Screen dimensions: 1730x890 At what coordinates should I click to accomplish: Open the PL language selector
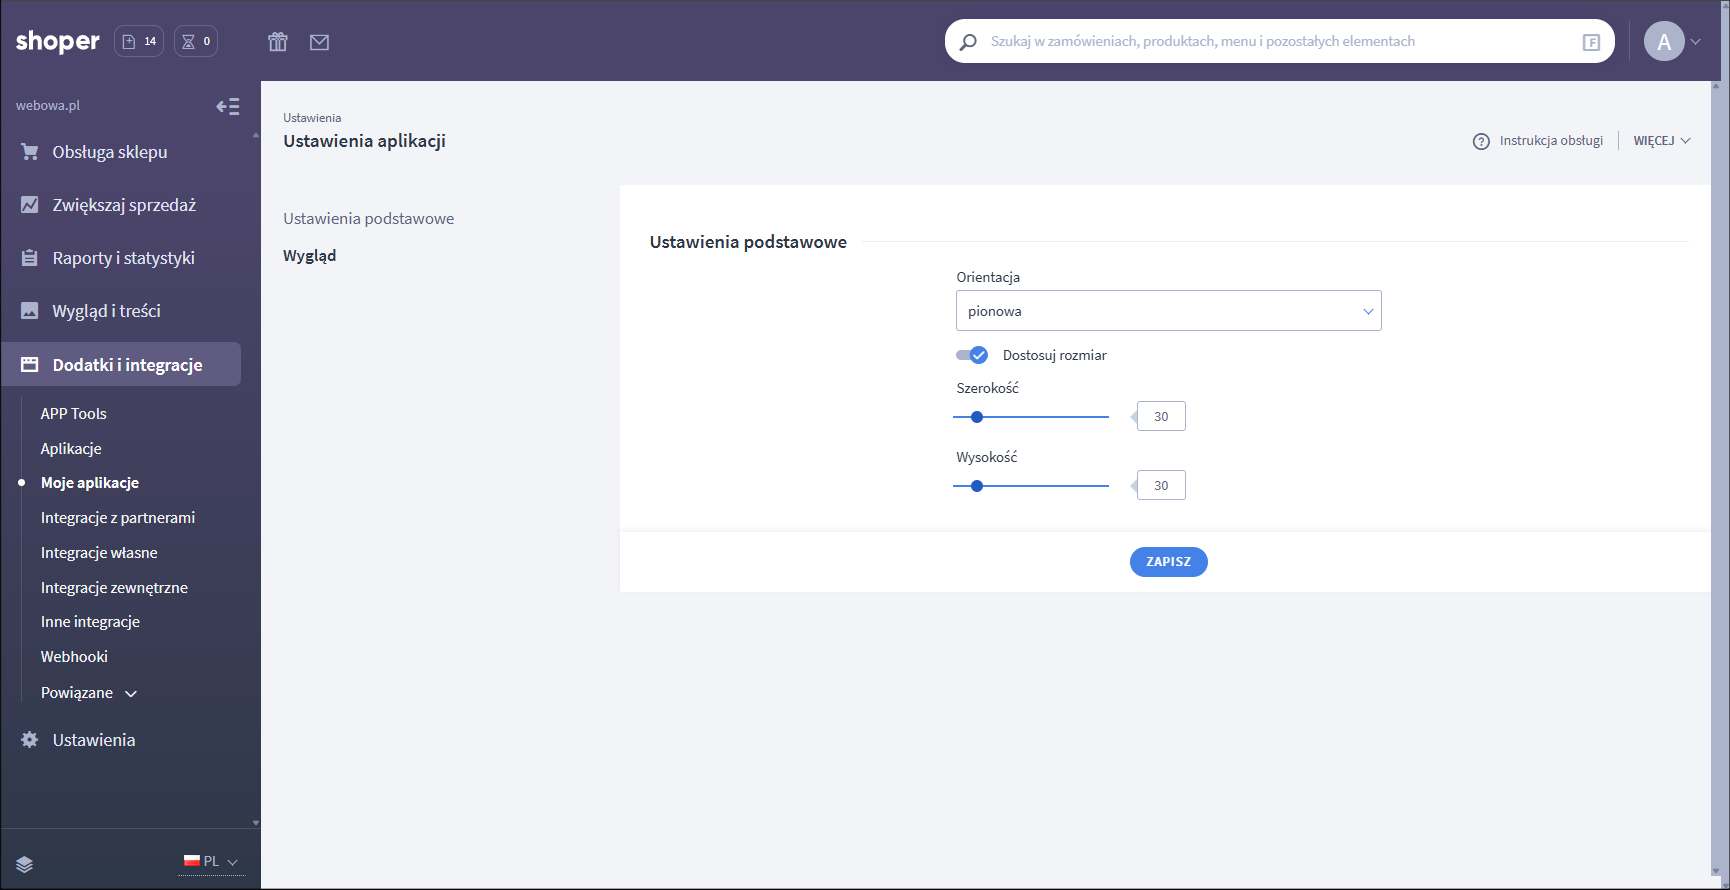[x=211, y=861]
